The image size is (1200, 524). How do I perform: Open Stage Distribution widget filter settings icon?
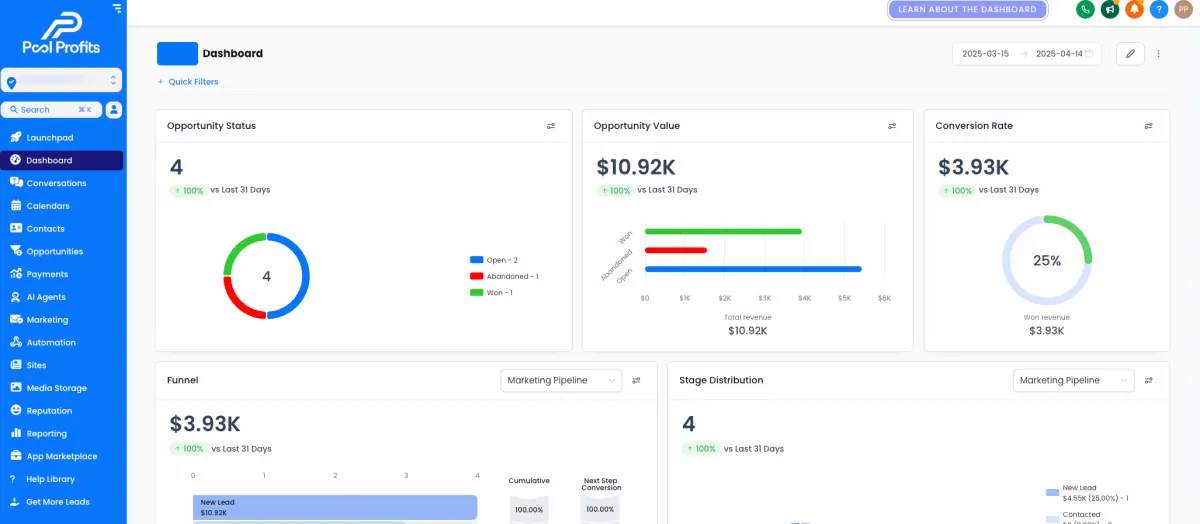click(1149, 380)
